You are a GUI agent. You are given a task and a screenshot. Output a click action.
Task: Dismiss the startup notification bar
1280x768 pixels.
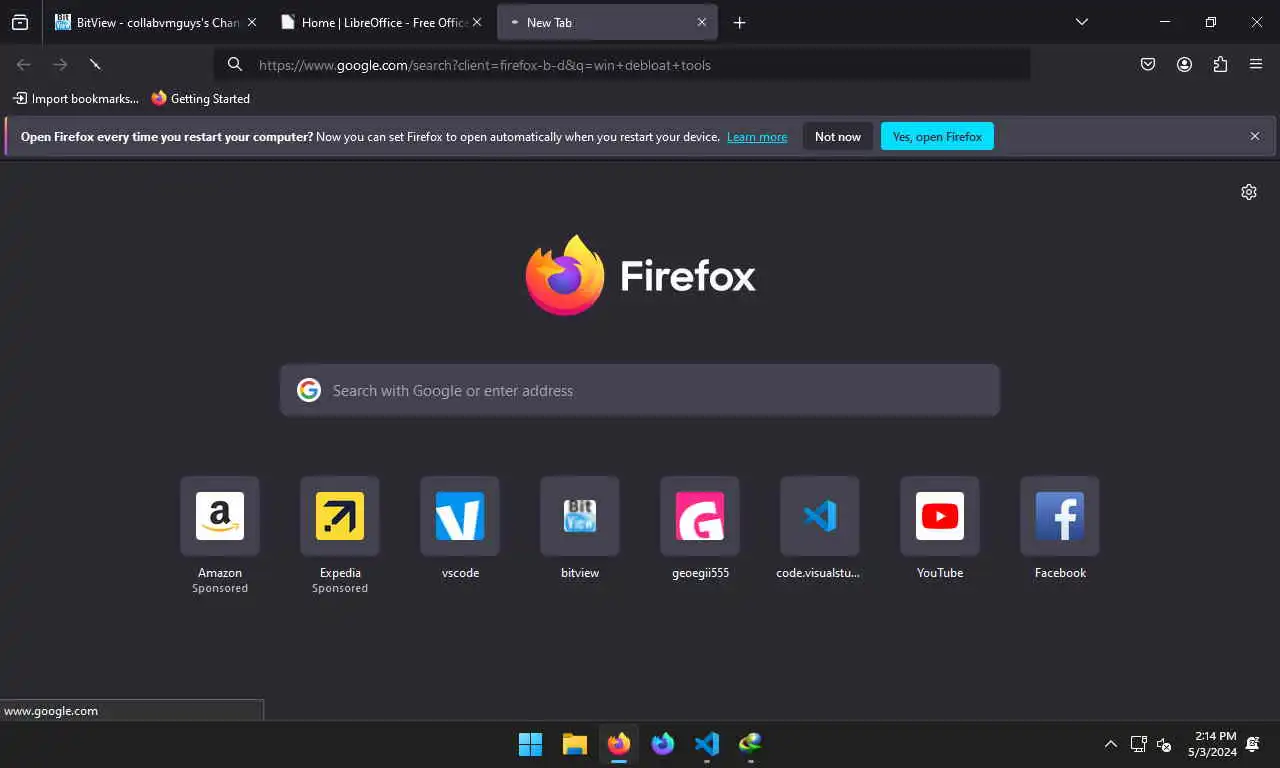(1255, 136)
